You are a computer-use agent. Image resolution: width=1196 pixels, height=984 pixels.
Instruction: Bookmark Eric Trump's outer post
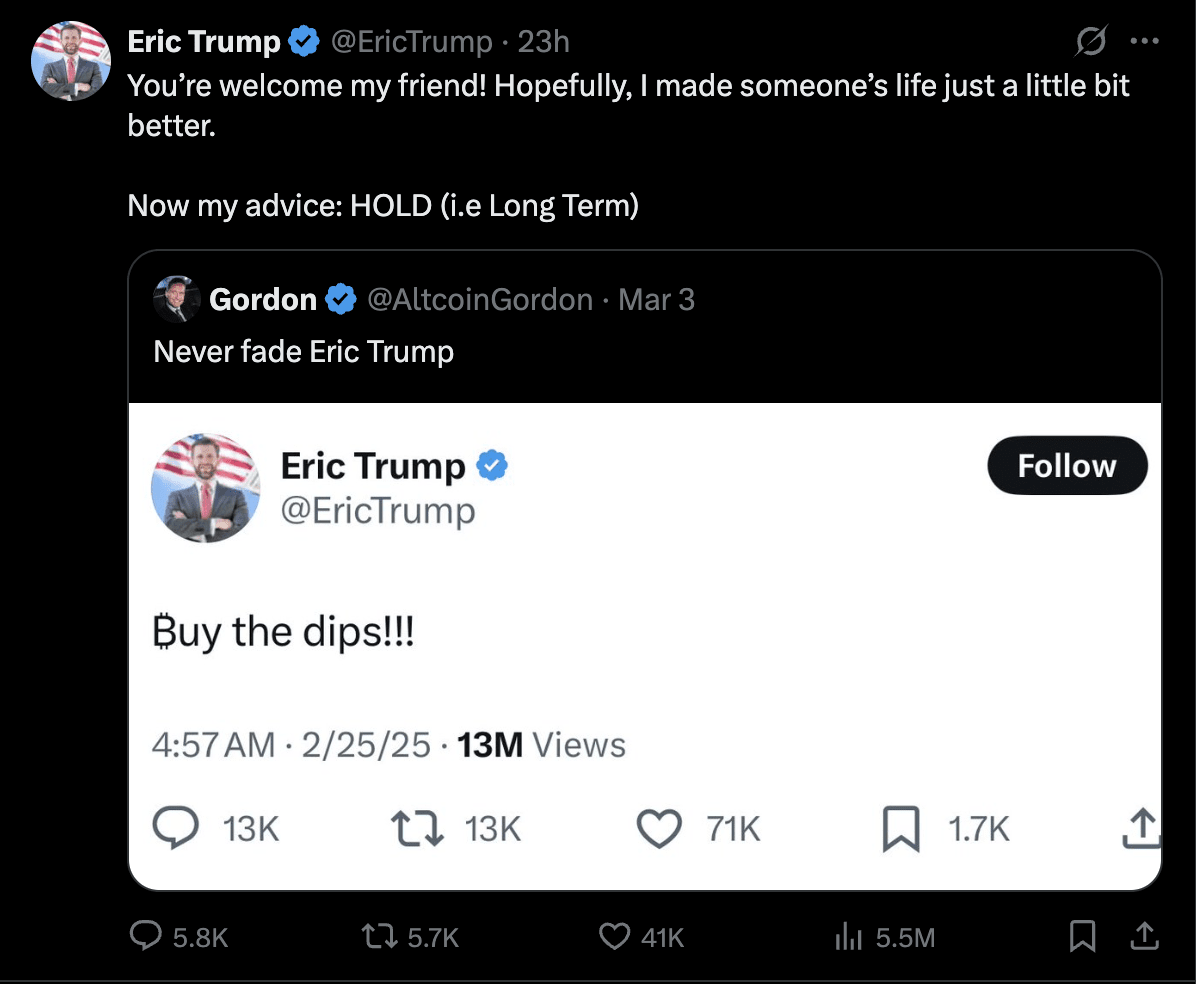1082,936
